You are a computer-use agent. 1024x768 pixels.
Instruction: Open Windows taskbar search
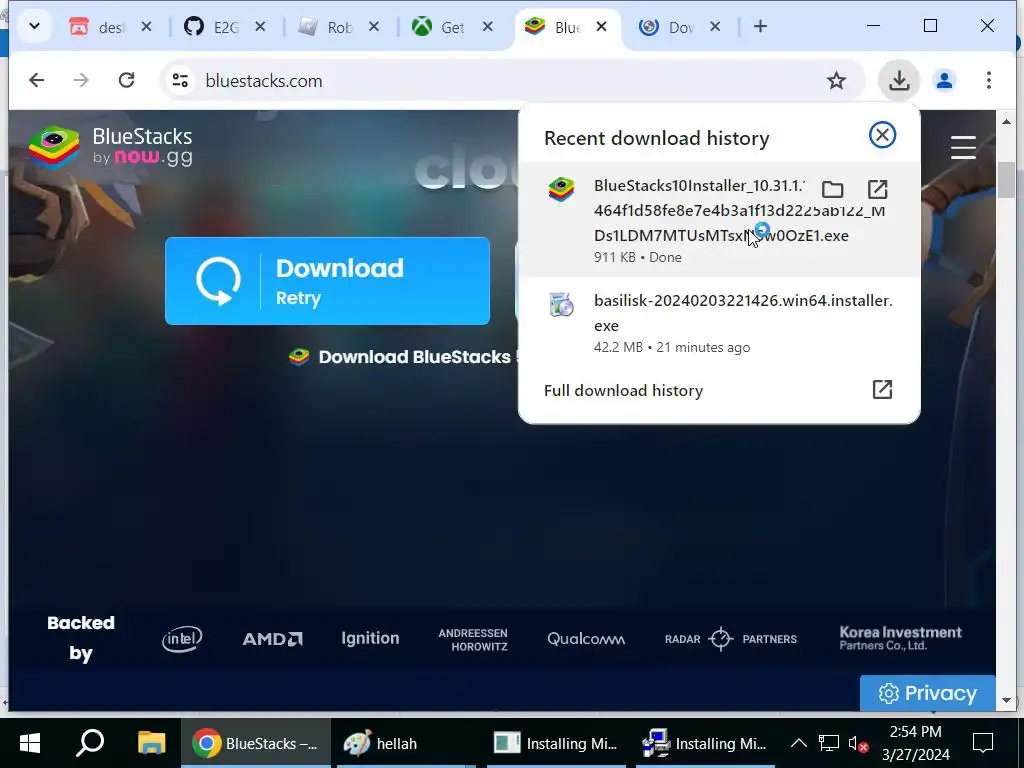tap(90, 743)
